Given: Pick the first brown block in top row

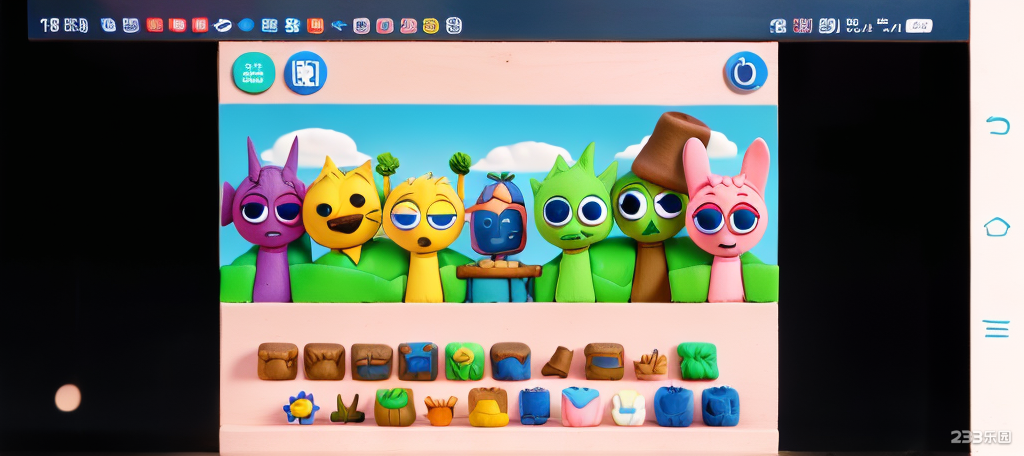Looking at the screenshot, I should (278, 361).
